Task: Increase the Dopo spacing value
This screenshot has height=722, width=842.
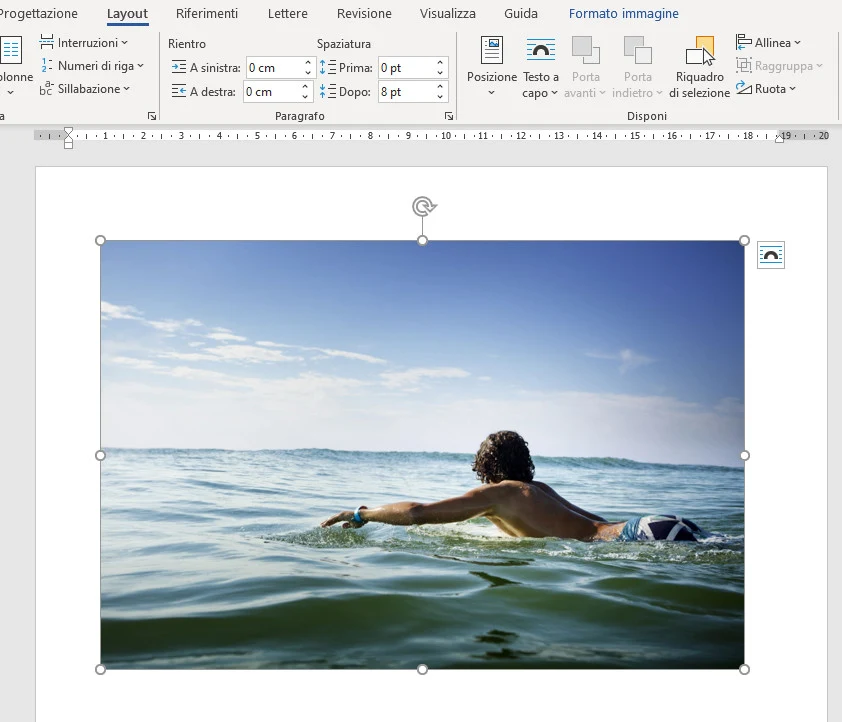Action: click(440, 87)
